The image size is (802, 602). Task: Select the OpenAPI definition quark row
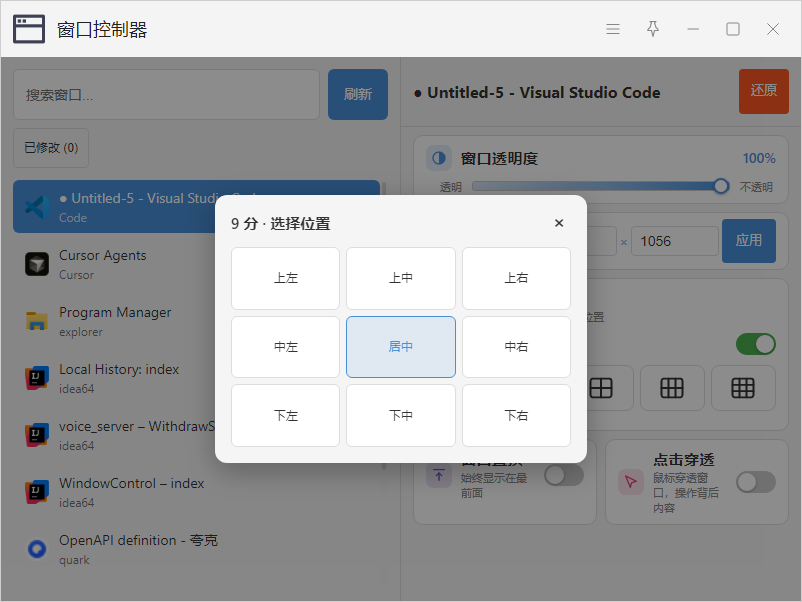coord(196,550)
